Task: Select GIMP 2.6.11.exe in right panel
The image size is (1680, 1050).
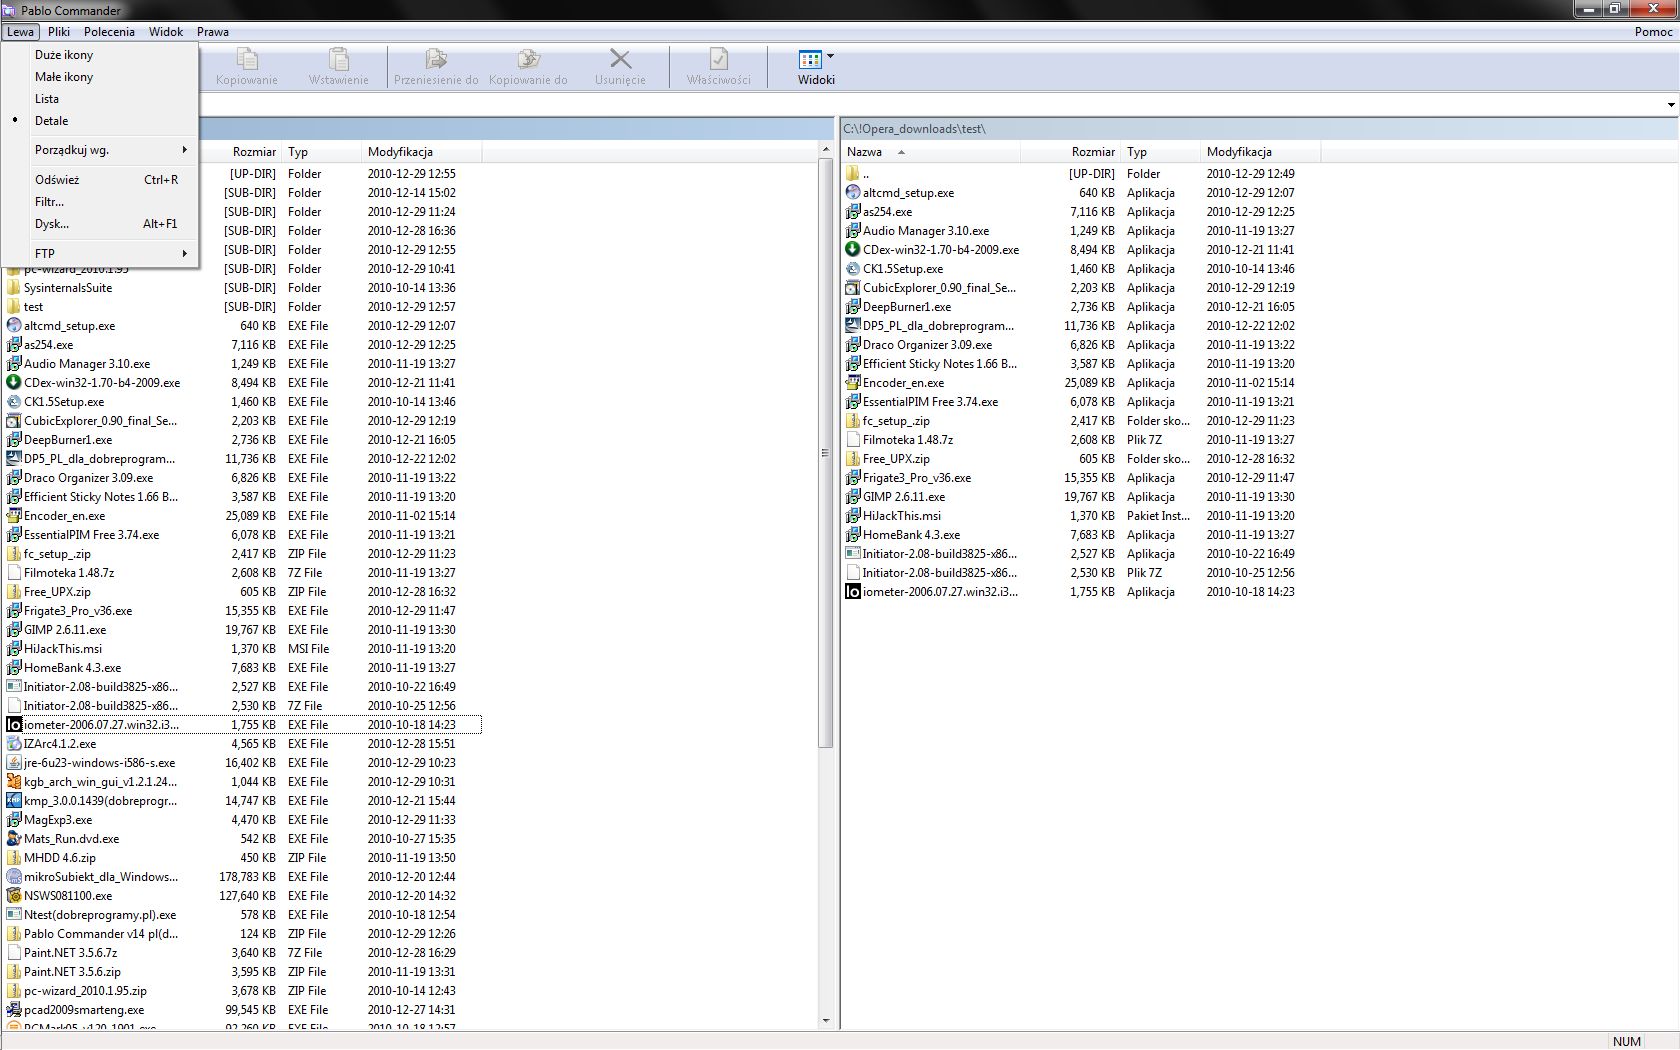Action: (x=904, y=497)
